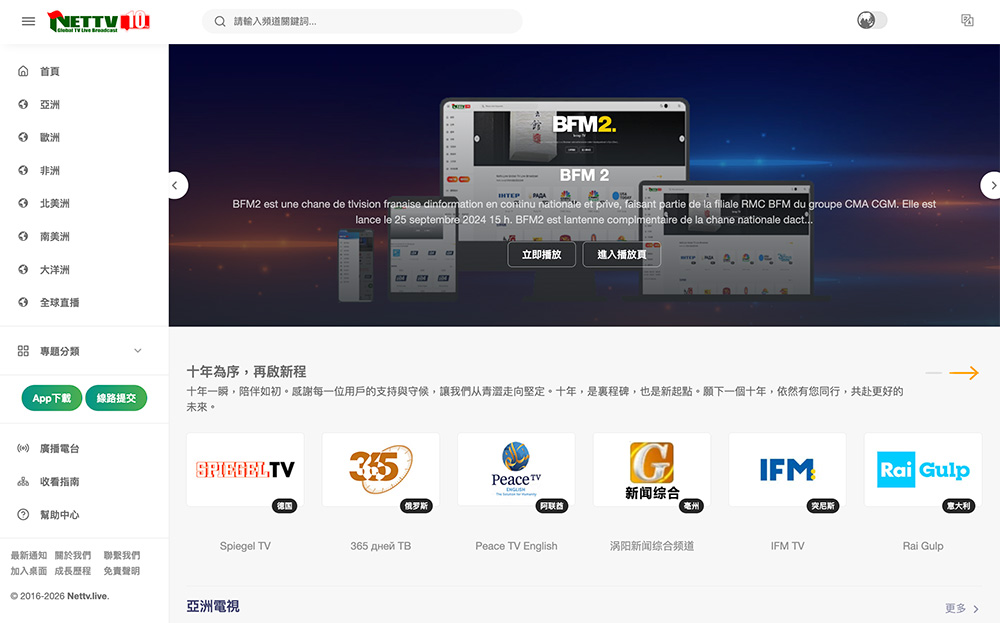Open the 涡阳新闻综合频道 channel thumbnail
This screenshot has width=1000, height=623.
pyautogui.click(x=652, y=470)
